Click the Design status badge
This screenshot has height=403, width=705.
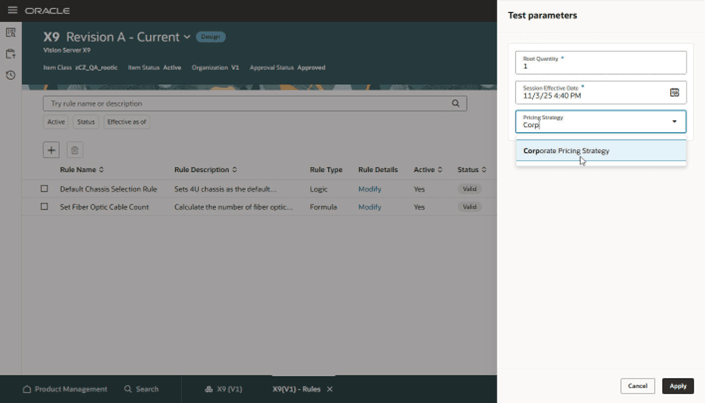pos(210,37)
